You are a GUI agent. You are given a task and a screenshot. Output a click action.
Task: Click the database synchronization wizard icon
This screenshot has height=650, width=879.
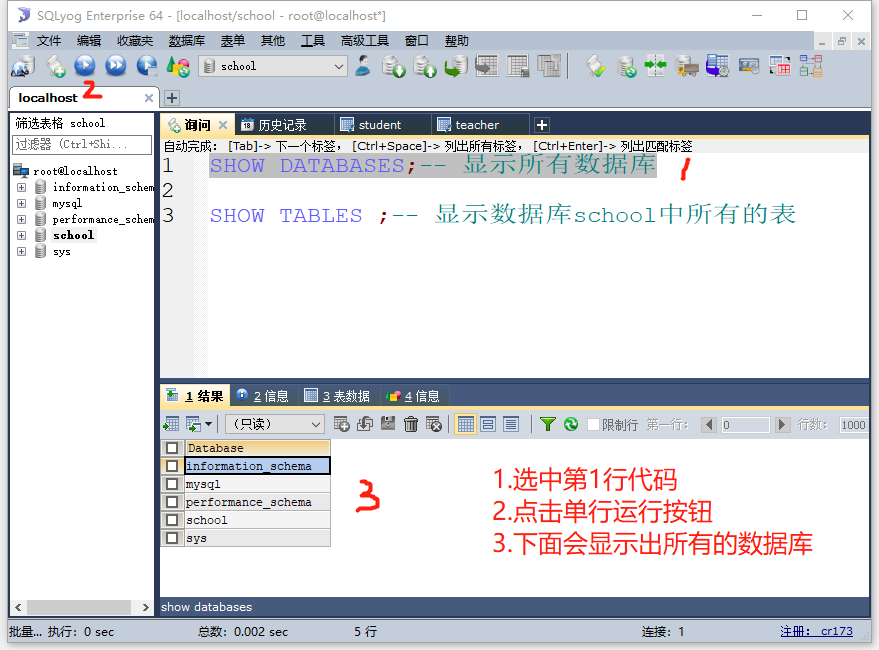[x=626, y=66]
